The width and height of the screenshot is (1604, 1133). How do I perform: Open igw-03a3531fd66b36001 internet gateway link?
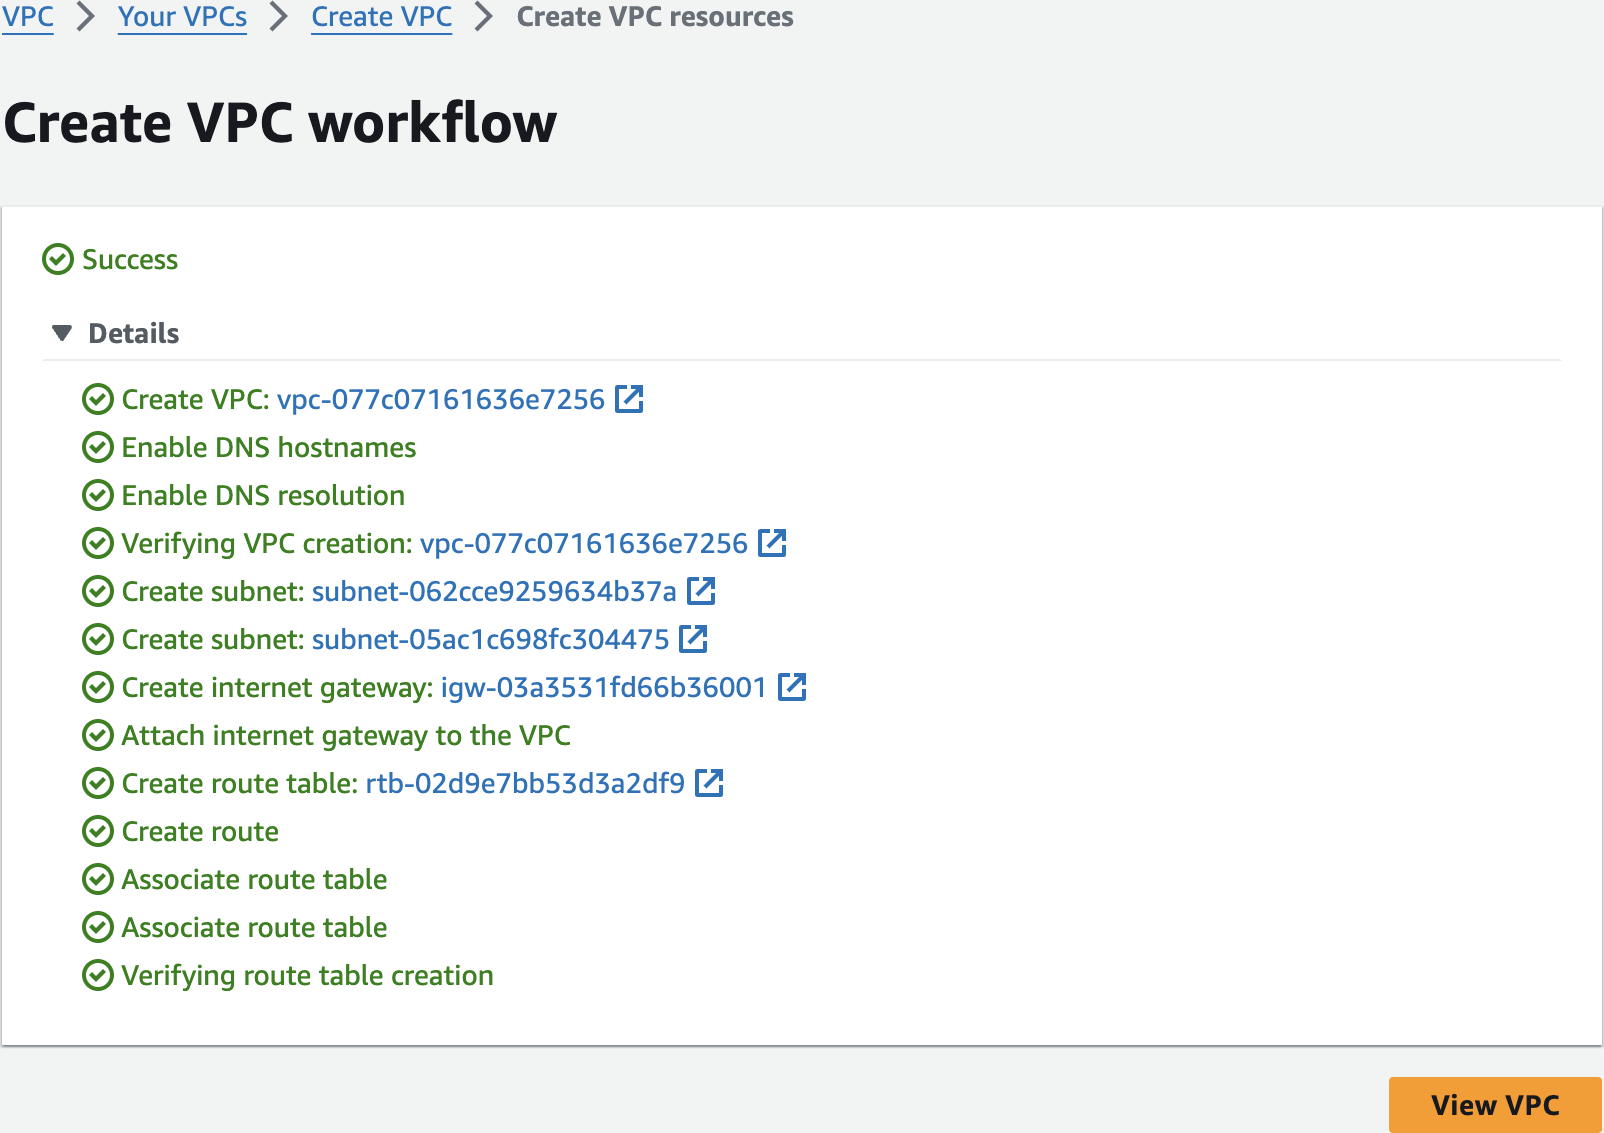[604, 688]
